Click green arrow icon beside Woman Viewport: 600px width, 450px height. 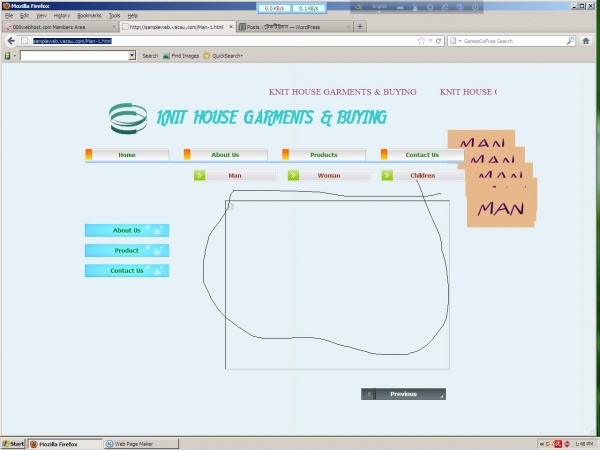point(293,175)
